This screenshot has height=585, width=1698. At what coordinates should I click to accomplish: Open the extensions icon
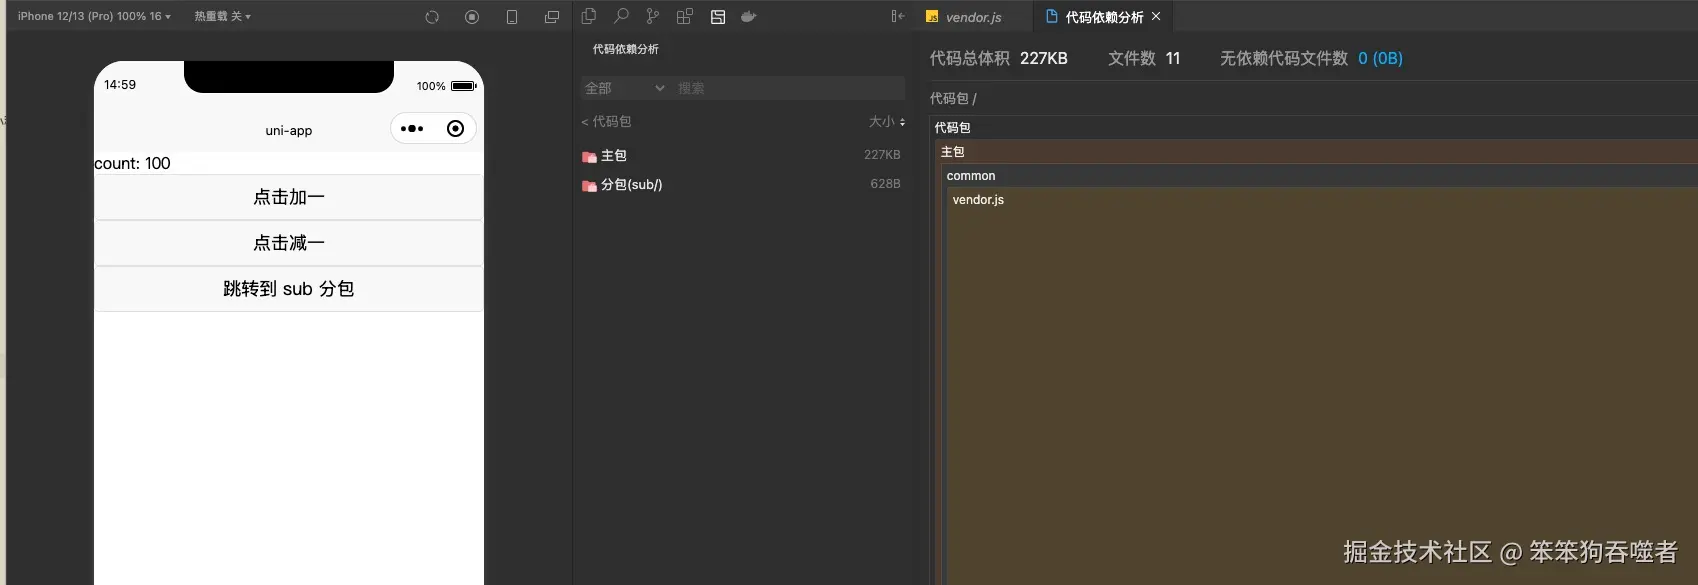click(x=685, y=16)
